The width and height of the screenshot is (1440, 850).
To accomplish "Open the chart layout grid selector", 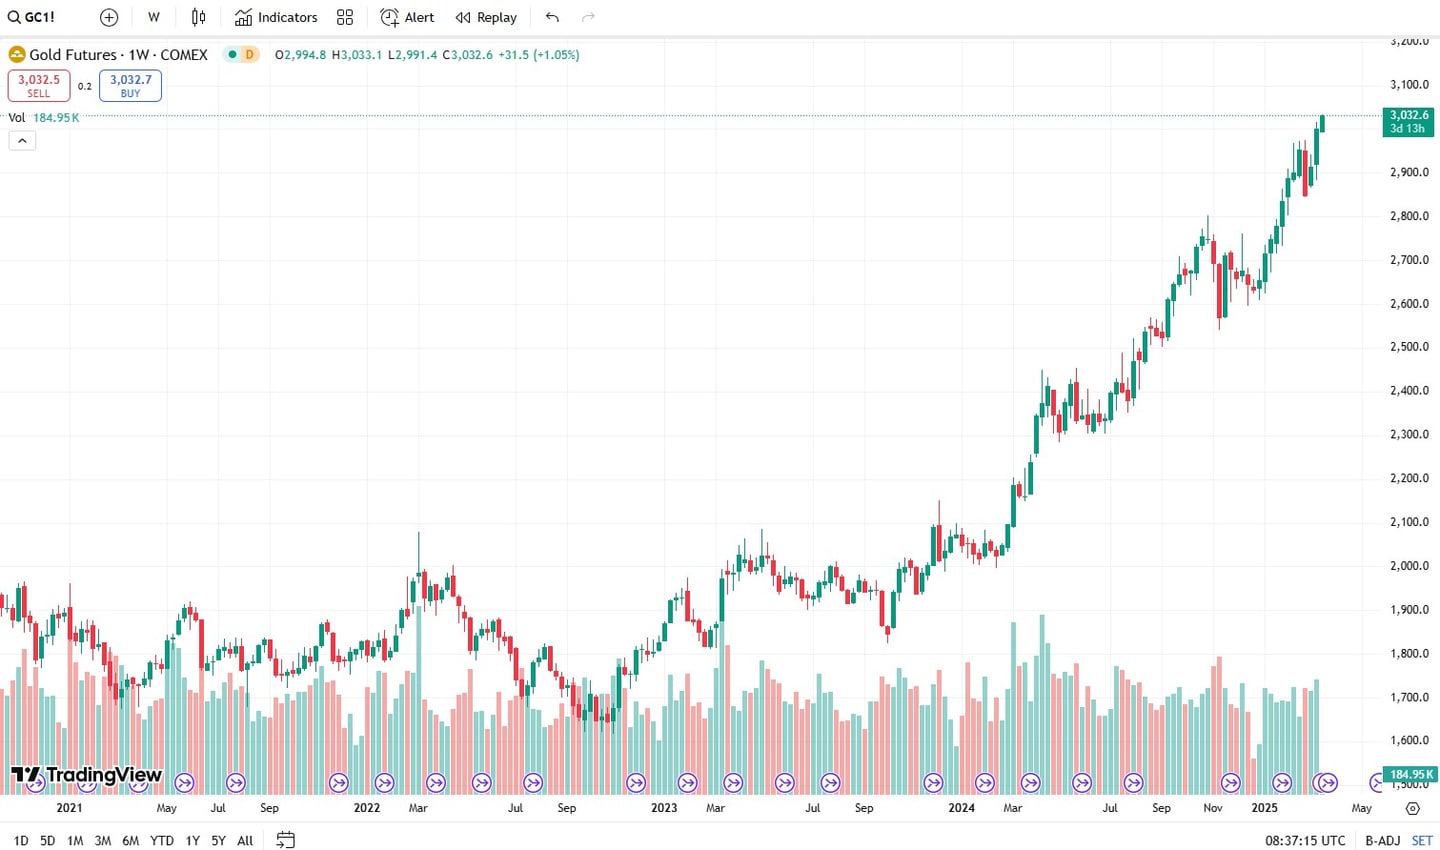I will tap(345, 17).
